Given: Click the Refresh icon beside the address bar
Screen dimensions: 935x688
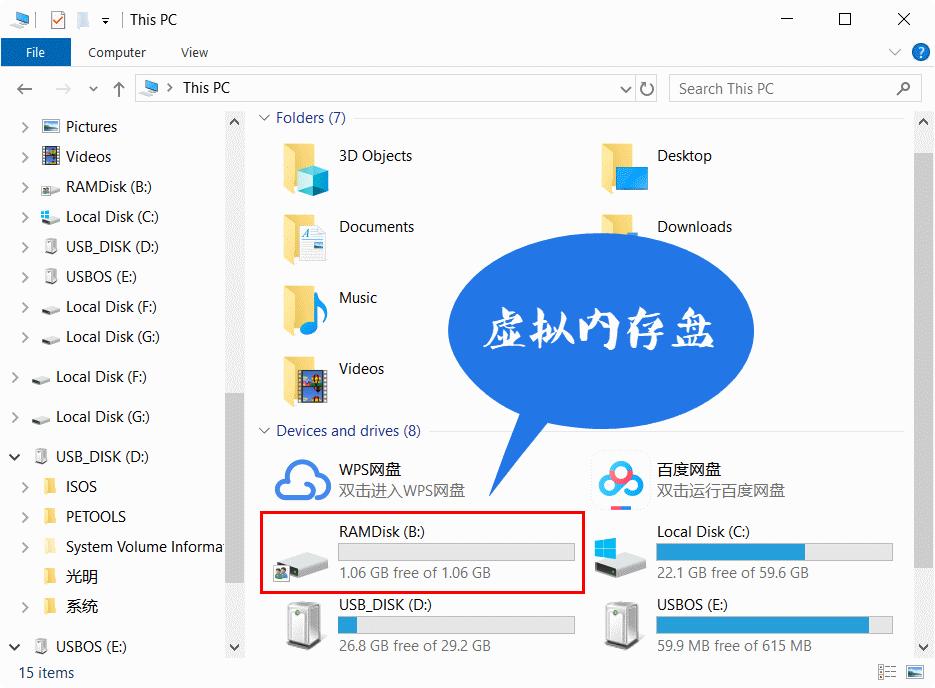Looking at the screenshot, I should pyautogui.click(x=648, y=88).
